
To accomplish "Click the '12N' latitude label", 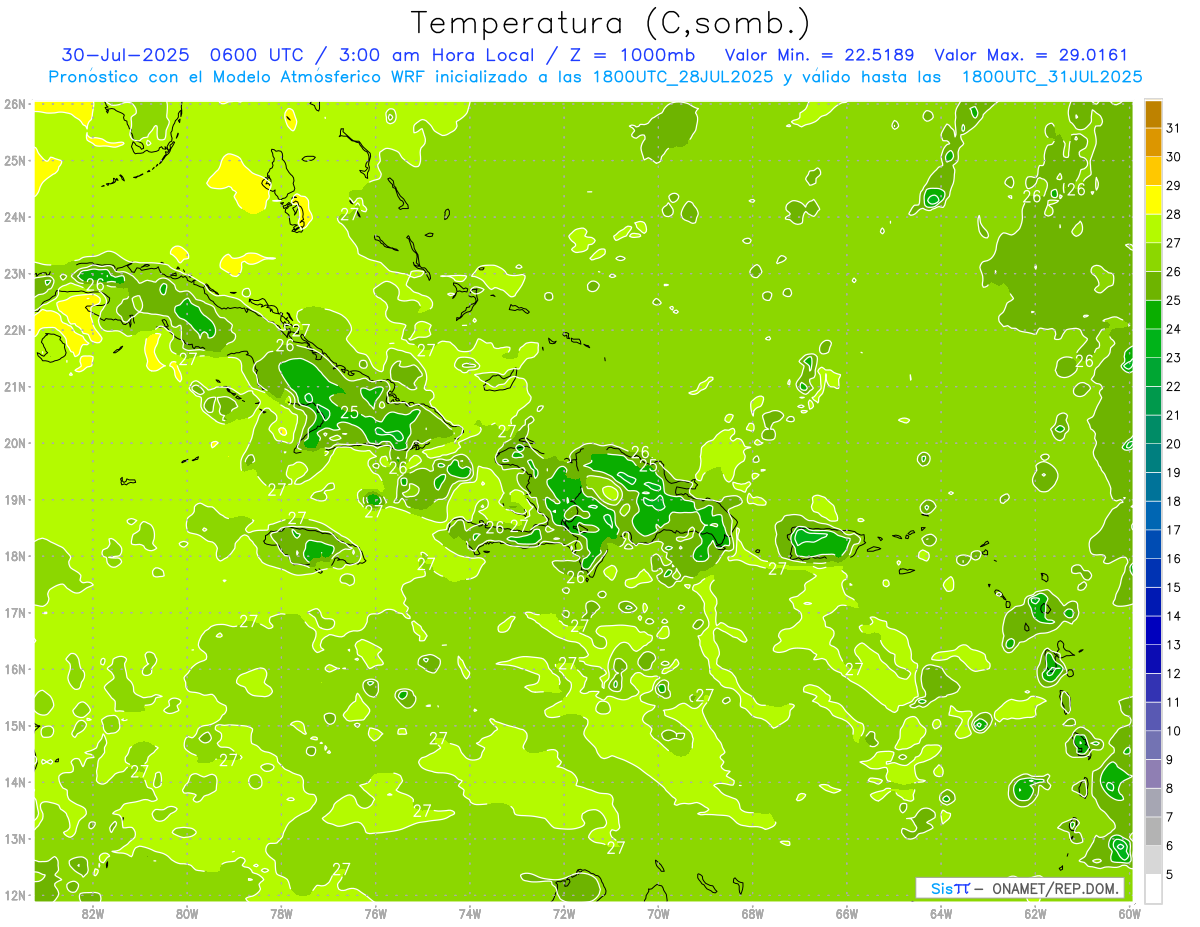I will click(x=15, y=895).
